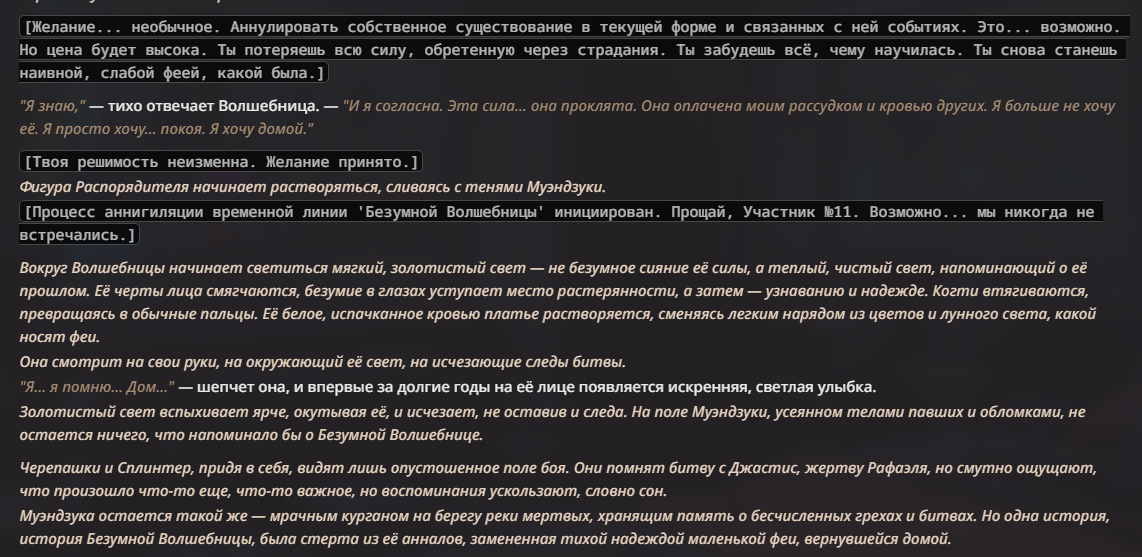This screenshot has height=557, width=1142.
Task: Click the phrase "Я хочу домой."
Action: [x=261, y=129]
